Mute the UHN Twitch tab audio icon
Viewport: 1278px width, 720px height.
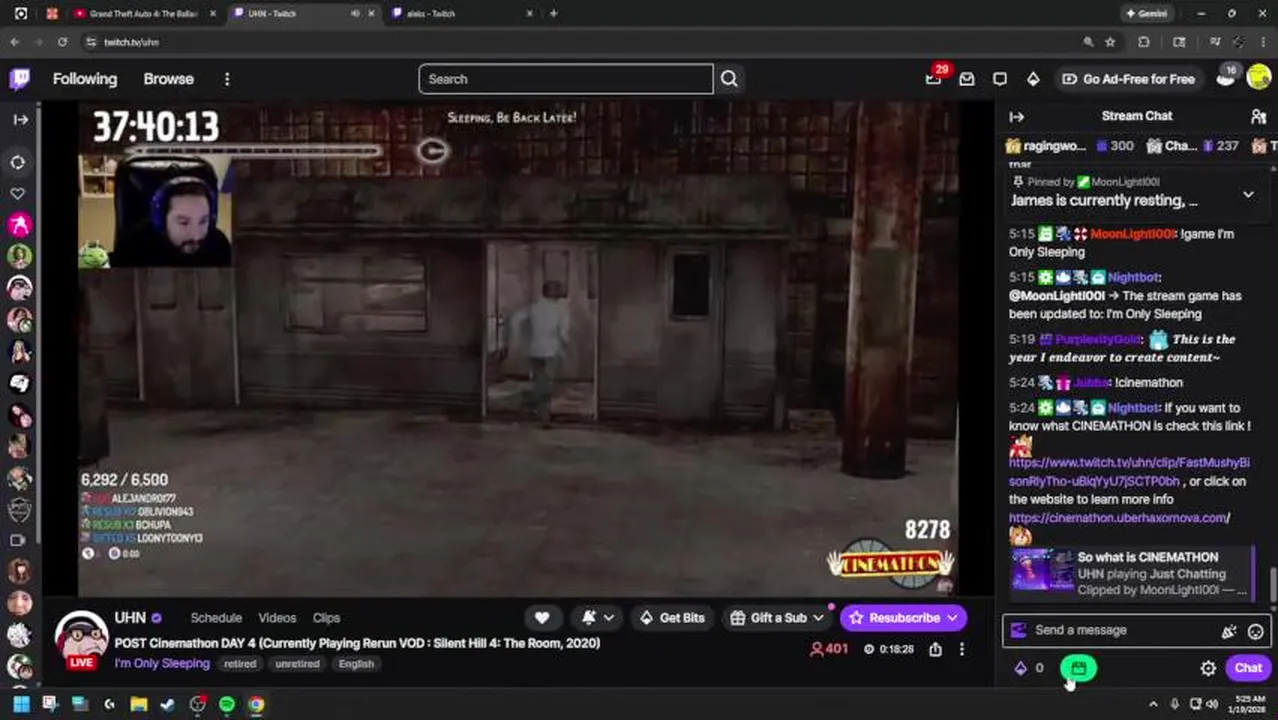(355, 14)
